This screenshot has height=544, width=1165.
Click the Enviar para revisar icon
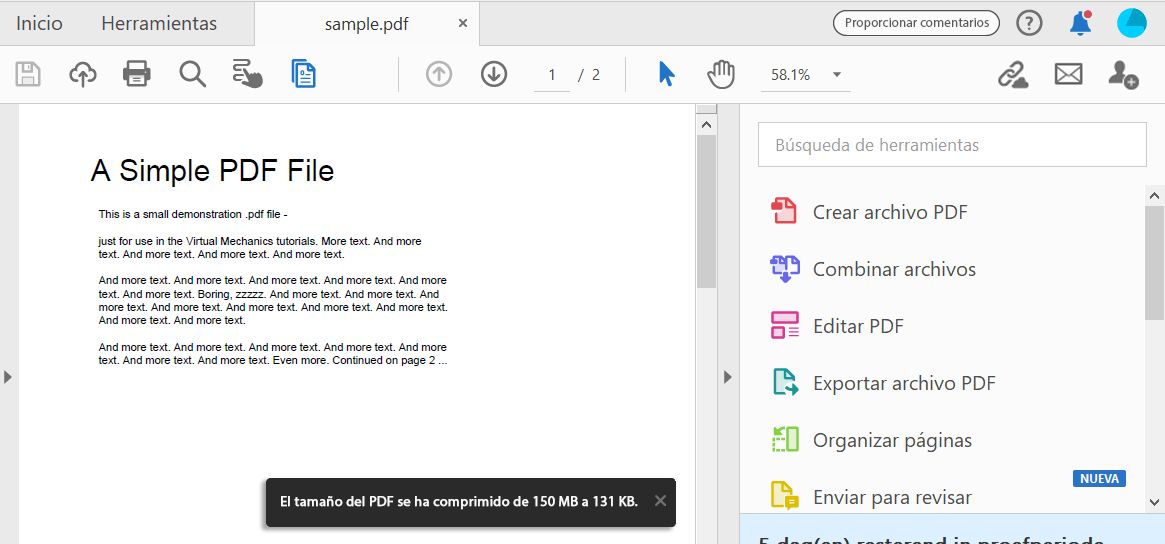click(785, 496)
